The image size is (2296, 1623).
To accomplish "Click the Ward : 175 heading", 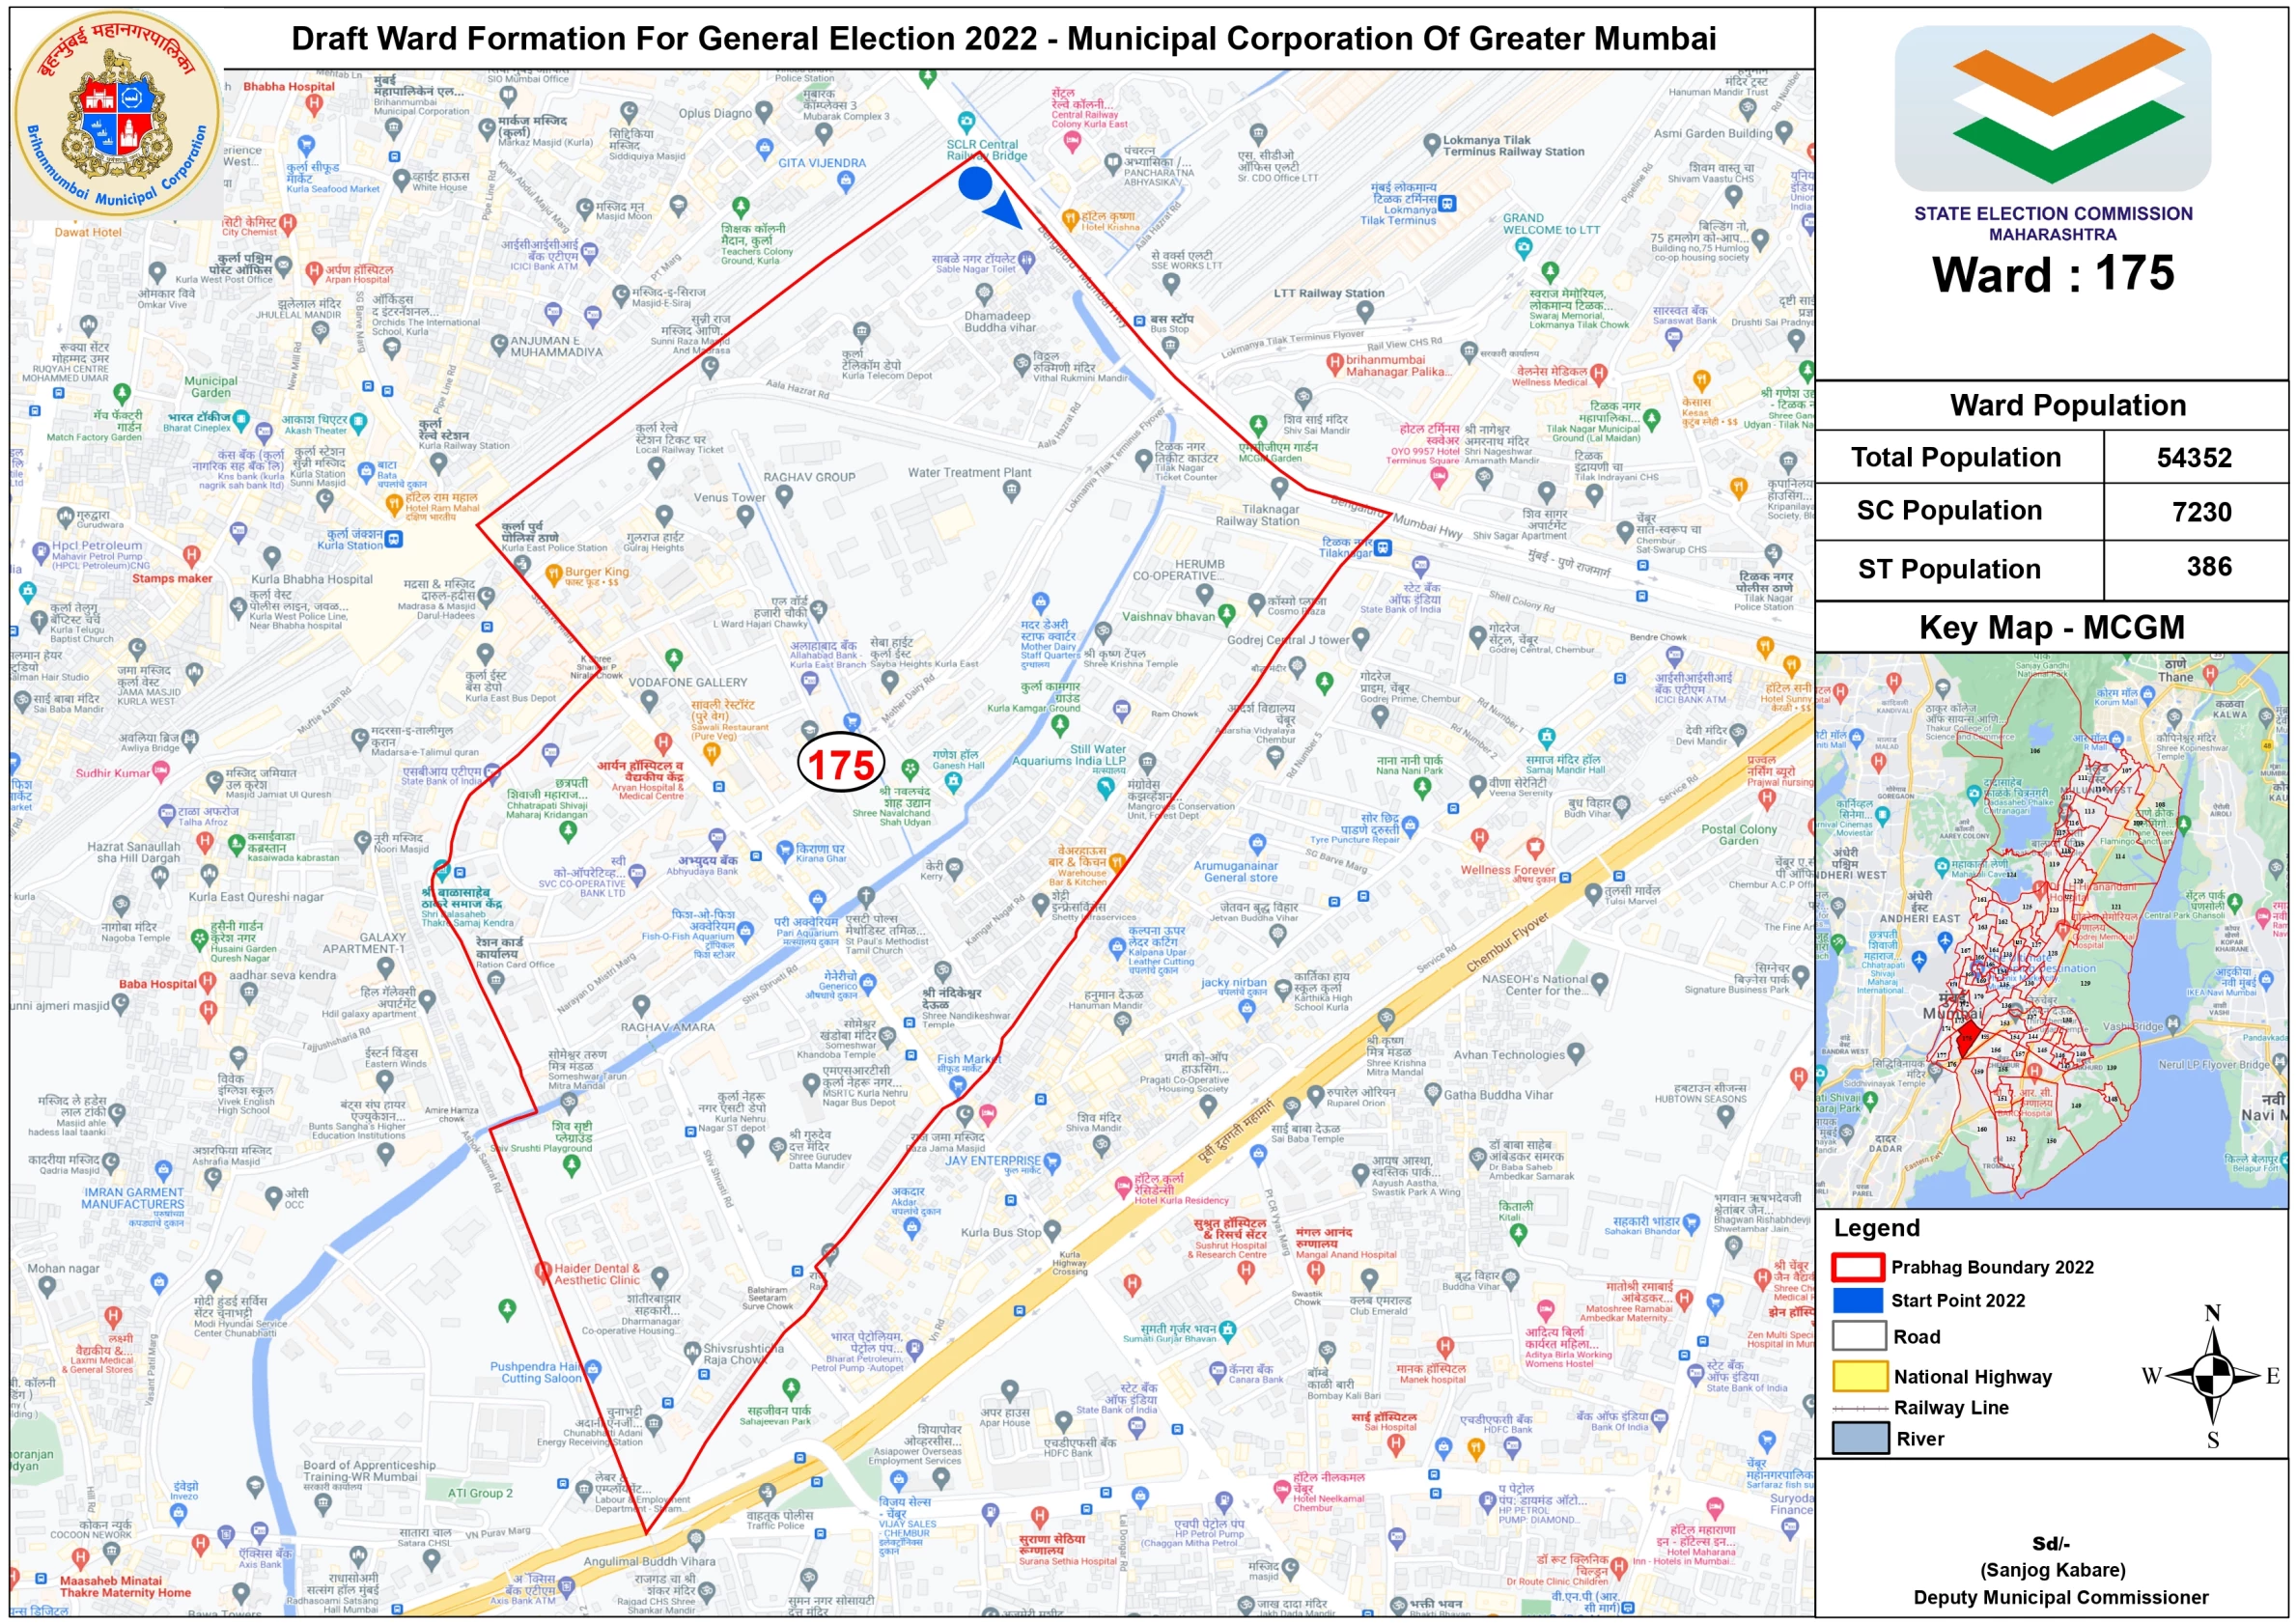I will 2052,274.
